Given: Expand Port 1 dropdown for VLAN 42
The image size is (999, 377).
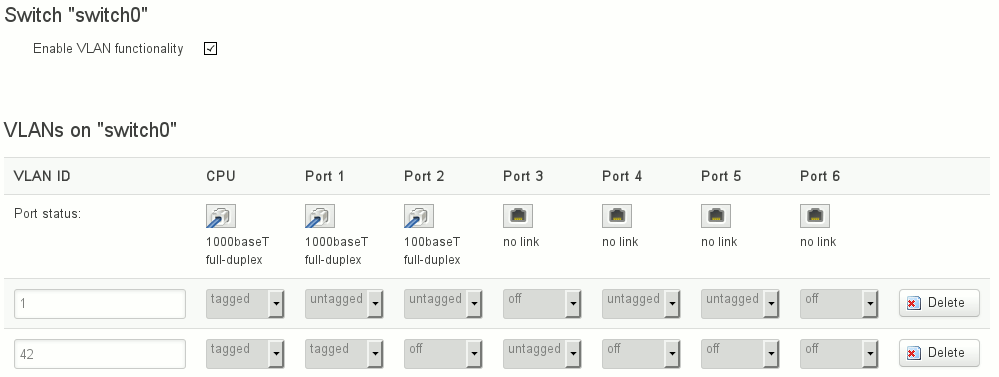Looking at the screenshot, I should click(x=344, y=353).
